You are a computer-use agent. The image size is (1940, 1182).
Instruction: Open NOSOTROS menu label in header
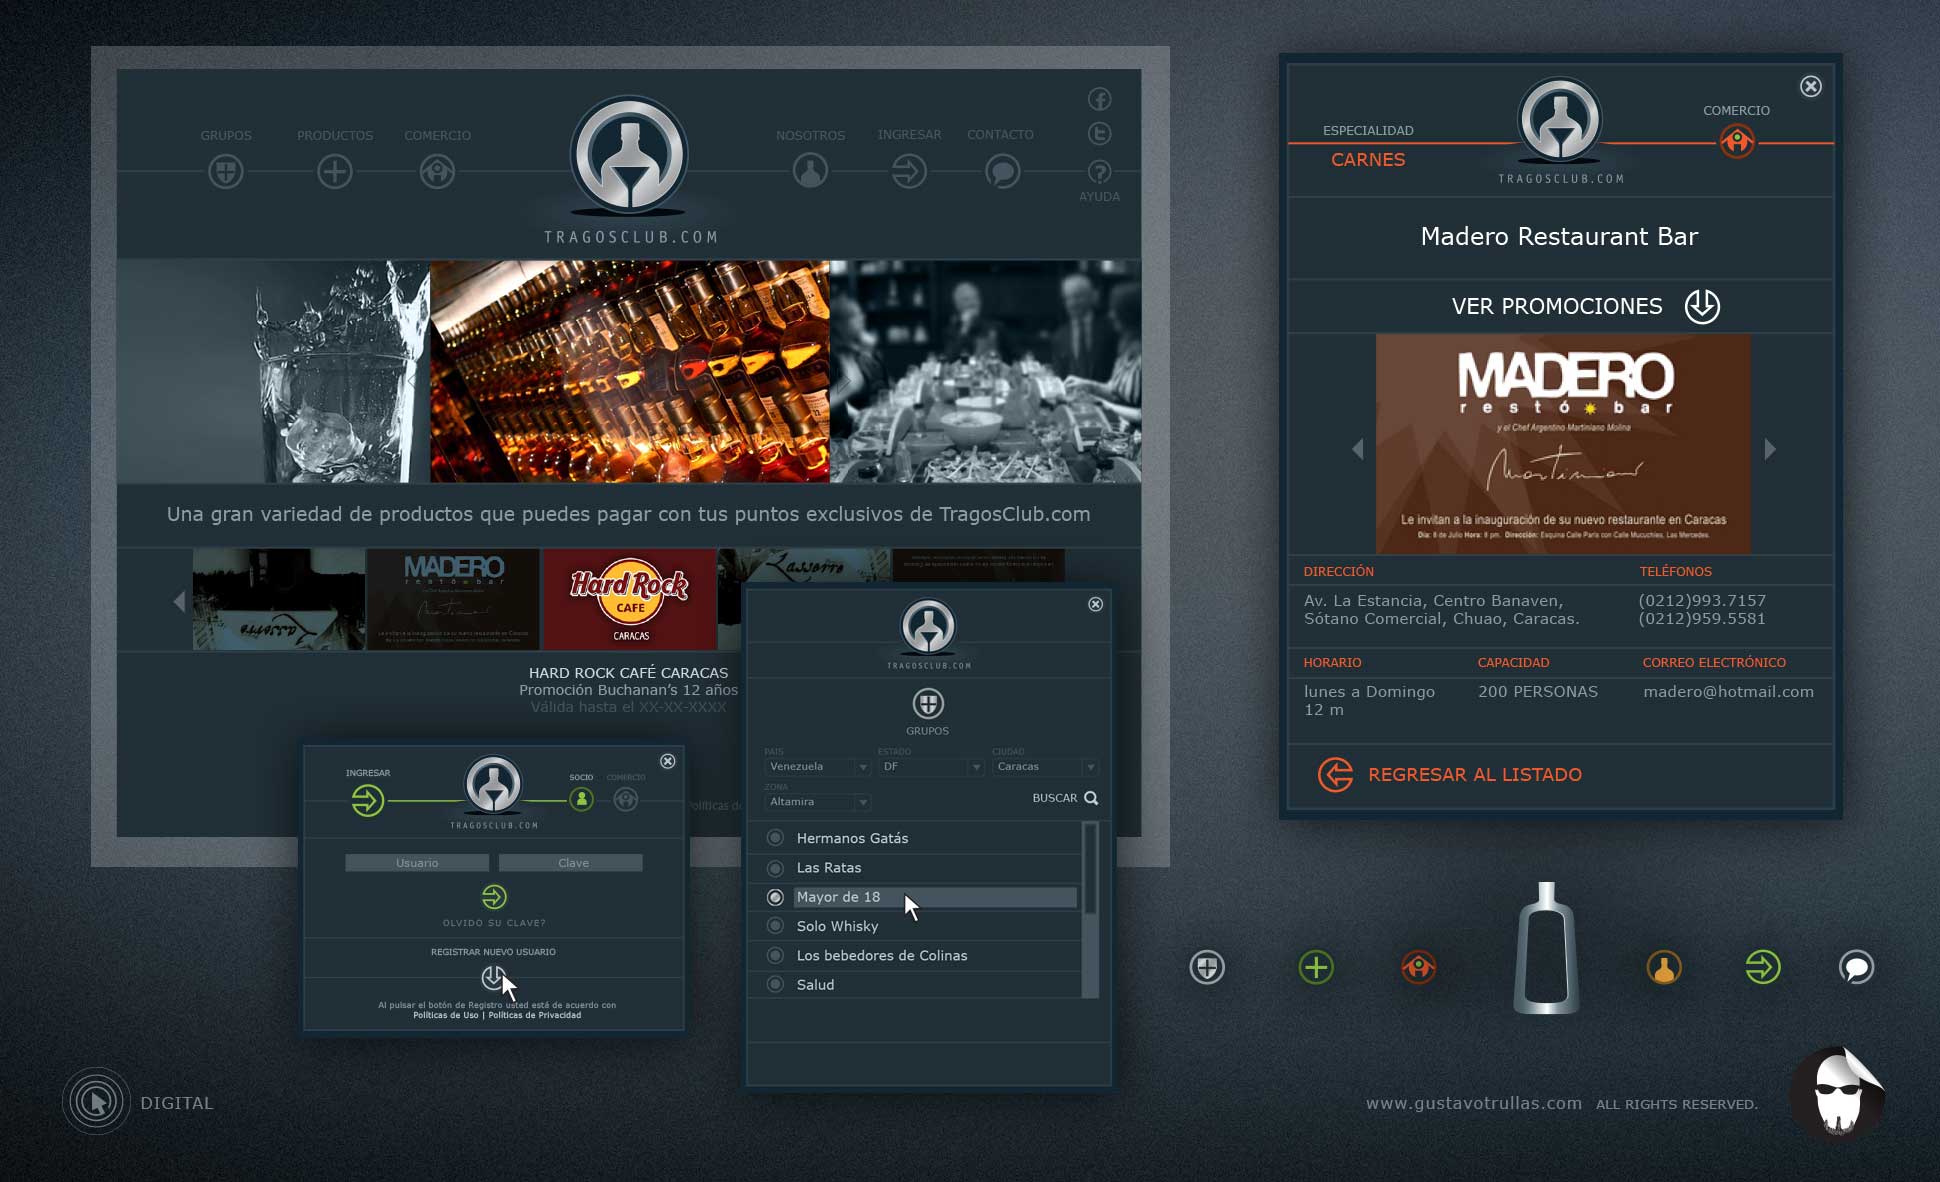click(x=810, y=135)
